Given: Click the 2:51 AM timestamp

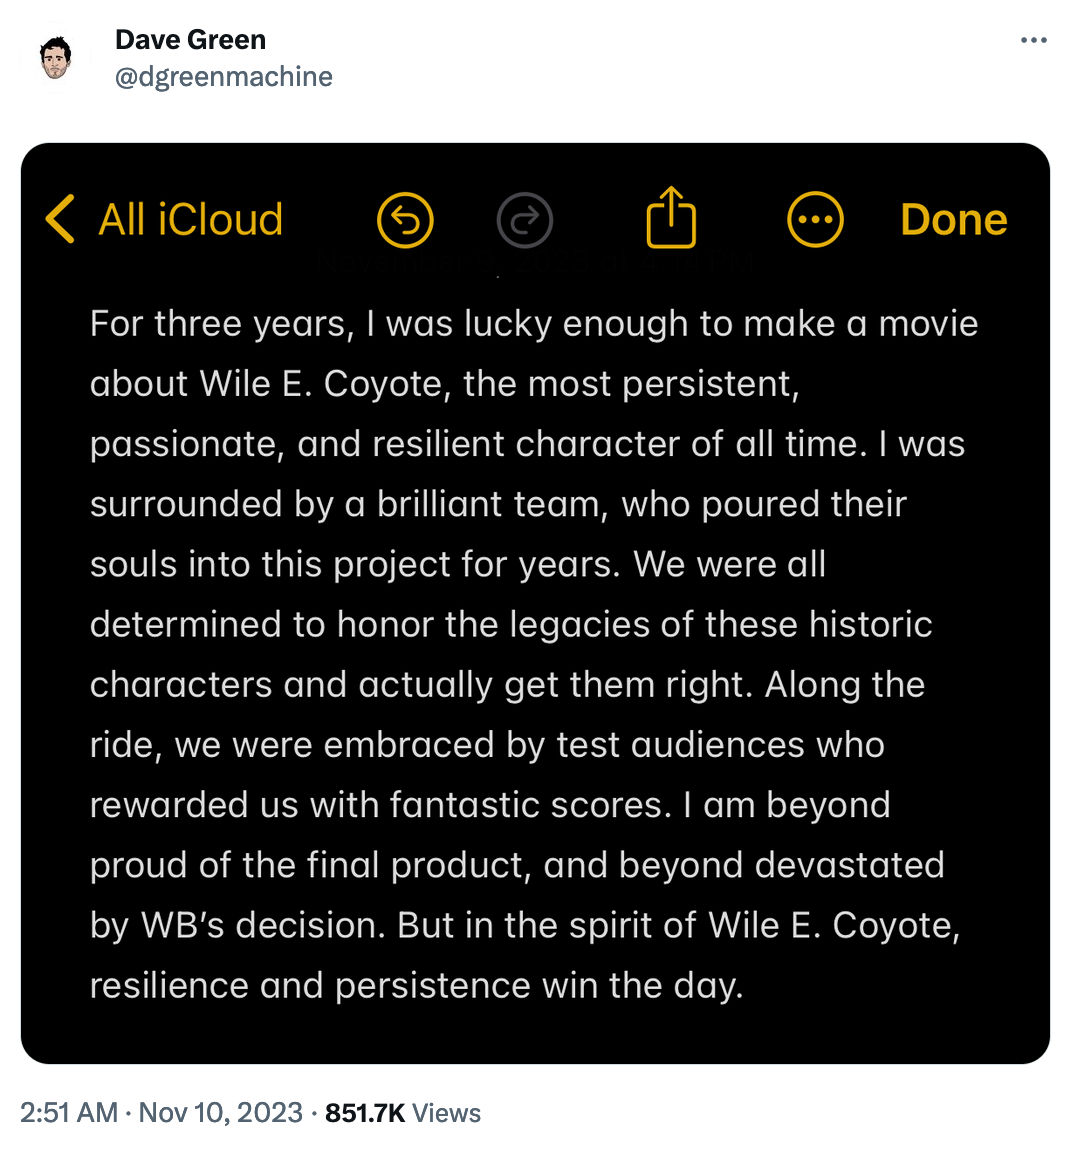Looking at the screenshot, I should click(69, 1113).
